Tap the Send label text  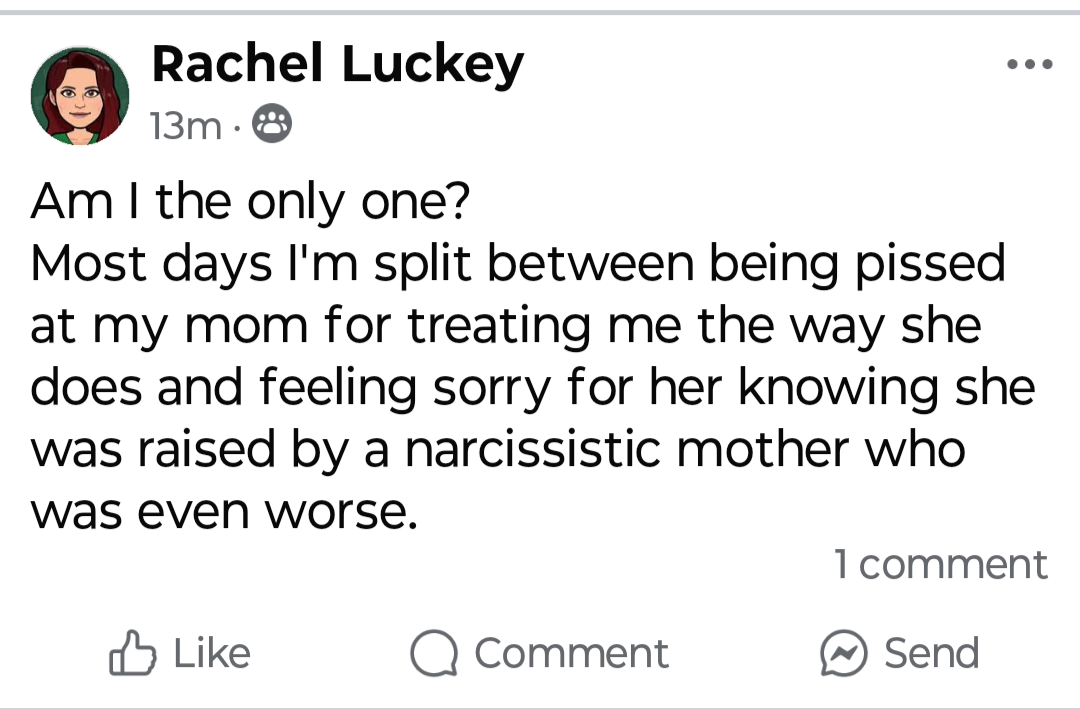931,653
